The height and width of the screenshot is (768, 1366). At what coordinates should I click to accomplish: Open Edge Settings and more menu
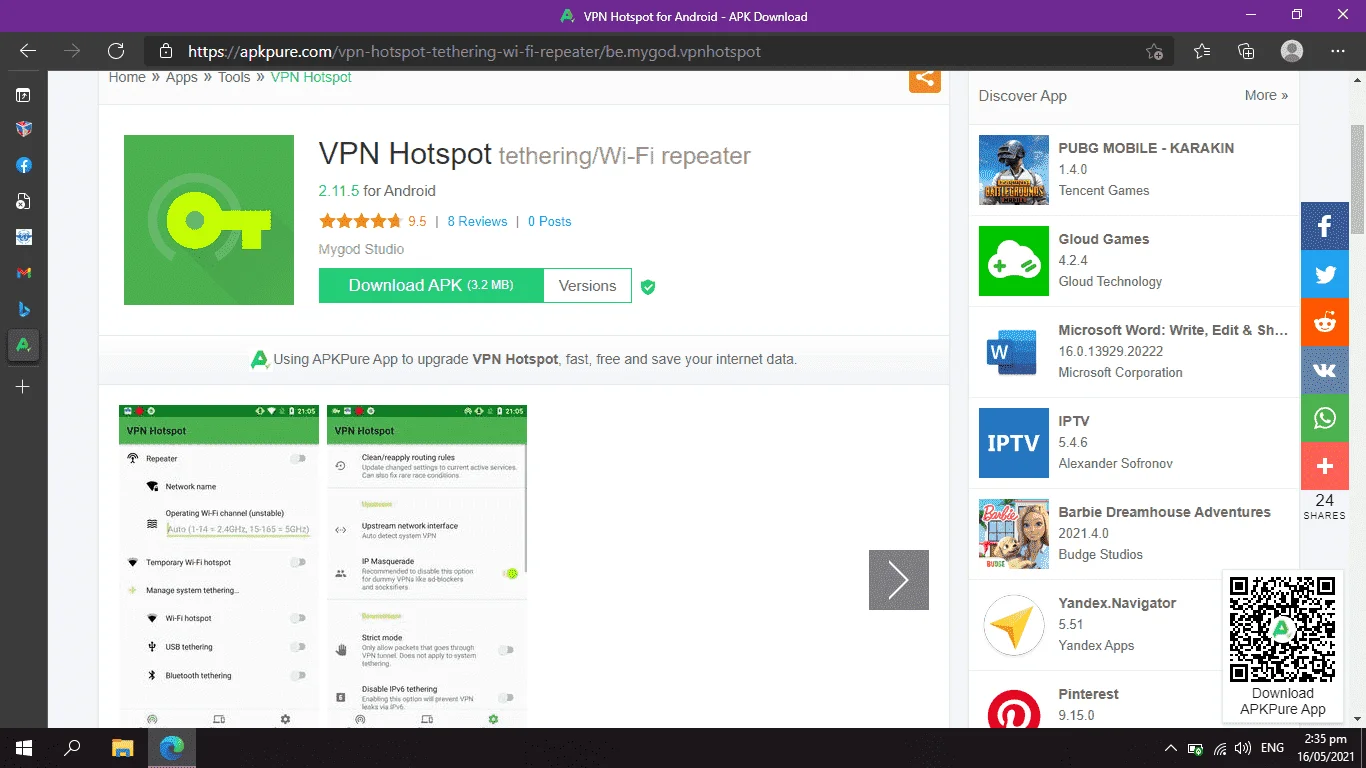[1338, 51]
